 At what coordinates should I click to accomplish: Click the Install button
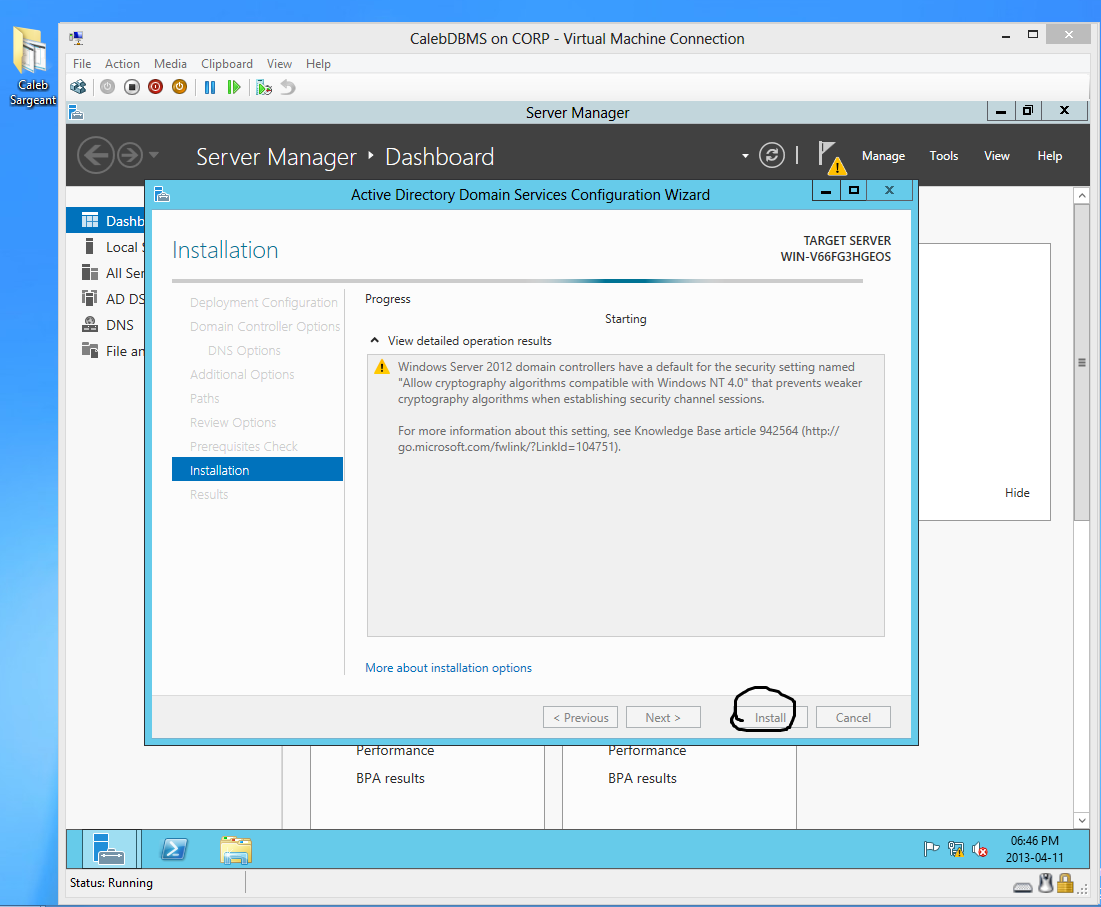pos(770,717)
